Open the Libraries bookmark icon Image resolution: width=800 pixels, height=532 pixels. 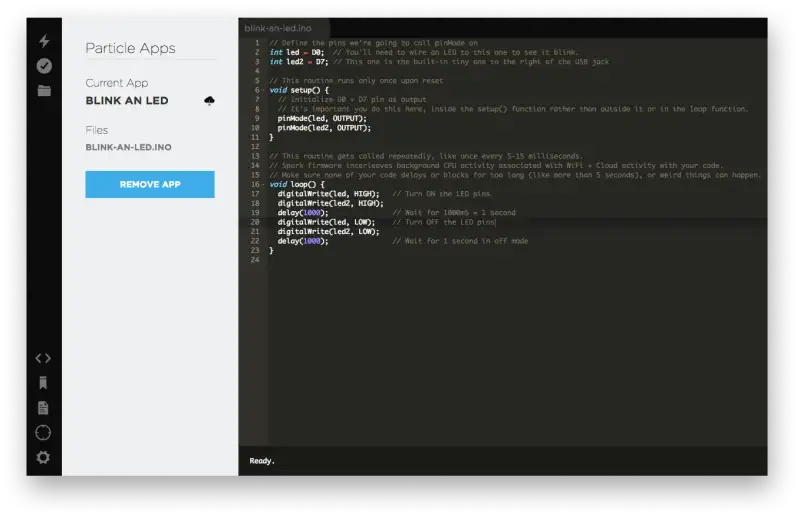tap(43, 383)
